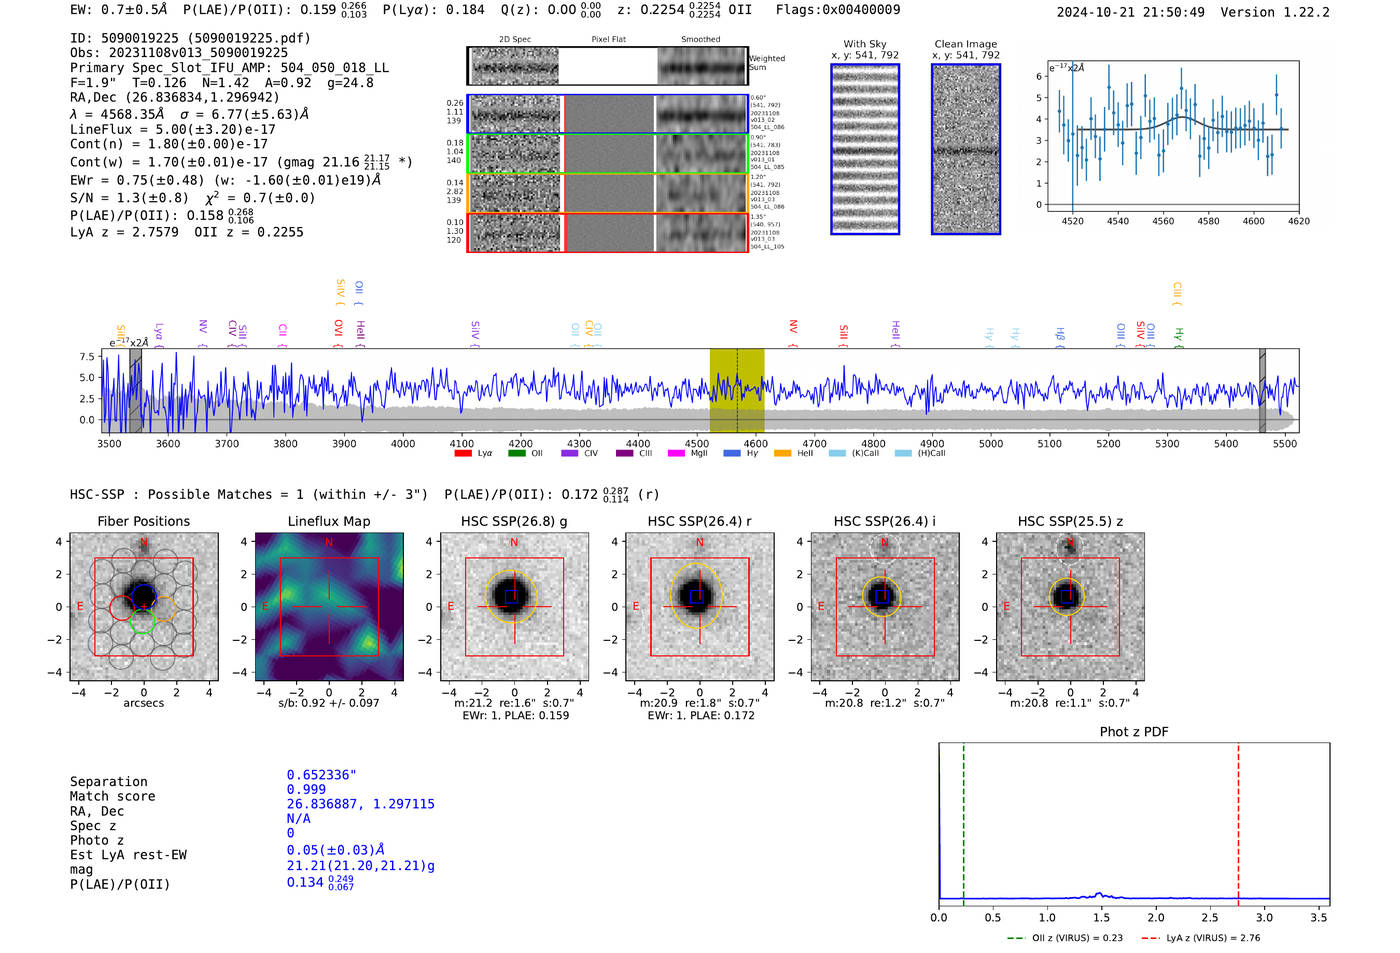1400x953 pixels.
Task: Click the red Lyα legend swatch
Action: tap(462, 453)
